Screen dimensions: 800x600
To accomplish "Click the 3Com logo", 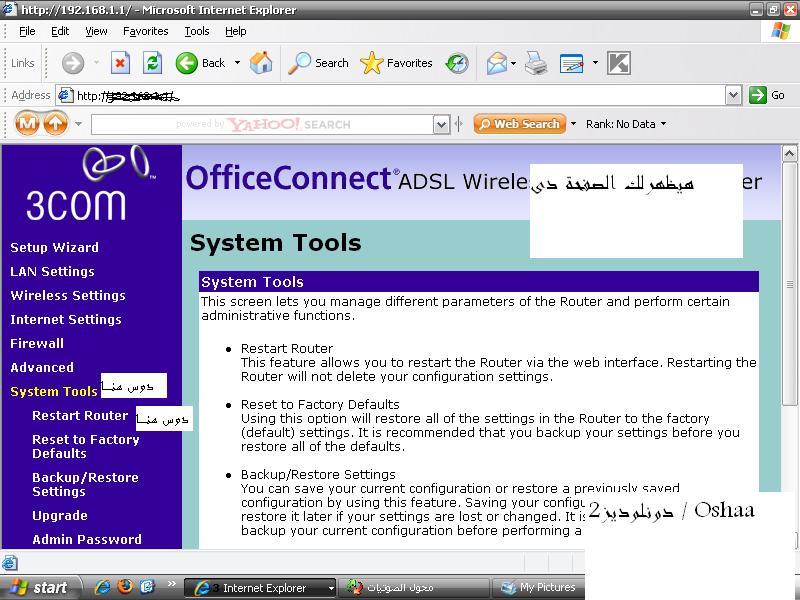I will tap(90, 184).
